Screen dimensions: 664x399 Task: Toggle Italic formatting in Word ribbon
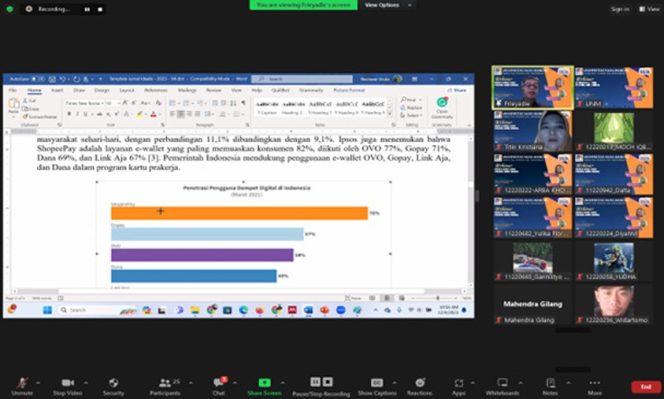tap(77, 114)
